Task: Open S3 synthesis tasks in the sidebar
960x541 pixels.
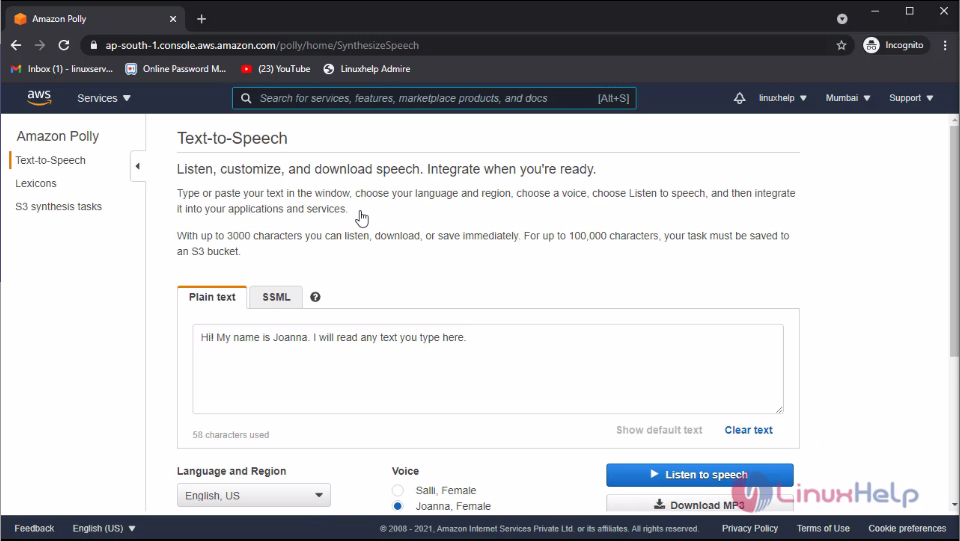Action: click(58, 207)
